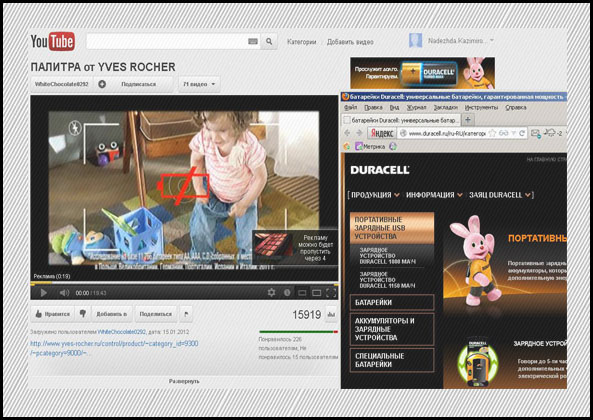The height and width of the screenshot is (420, 593).
Task: Open the Закладки menu in Firefox
Action: pyautogui.click(x=445, y=108)
